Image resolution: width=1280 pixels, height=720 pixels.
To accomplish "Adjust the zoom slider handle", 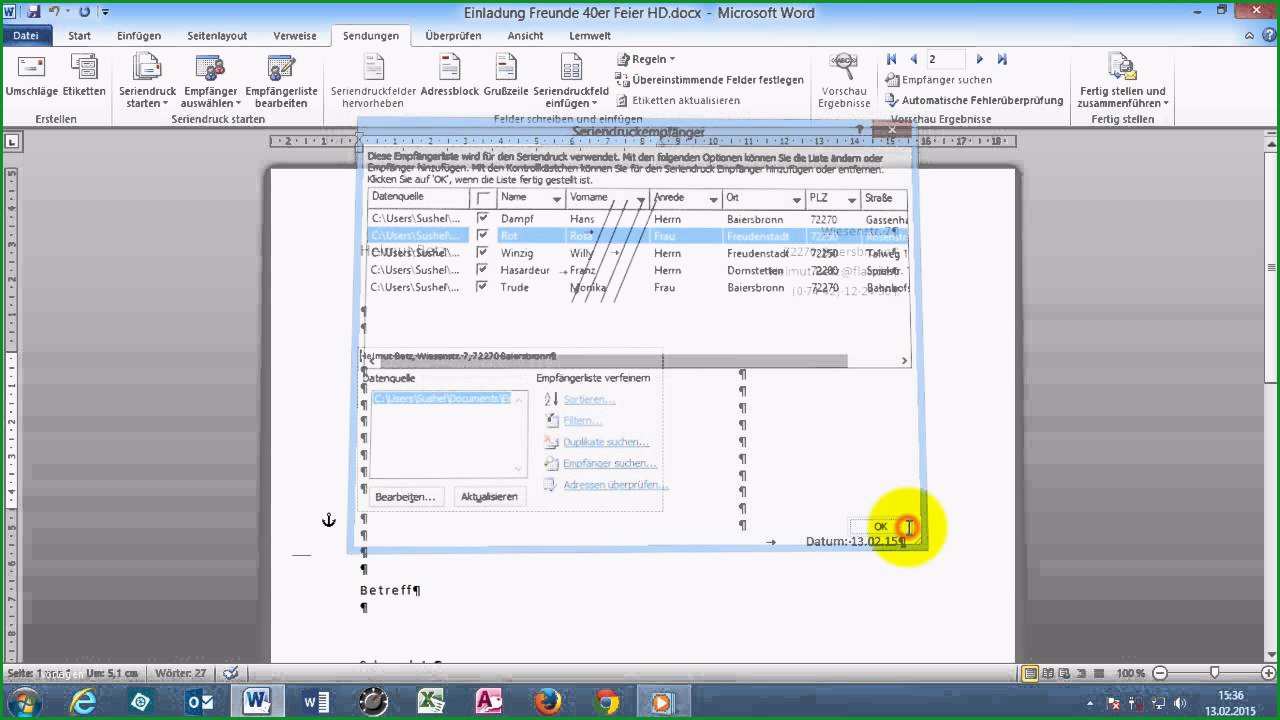I will pos(1214,673).
